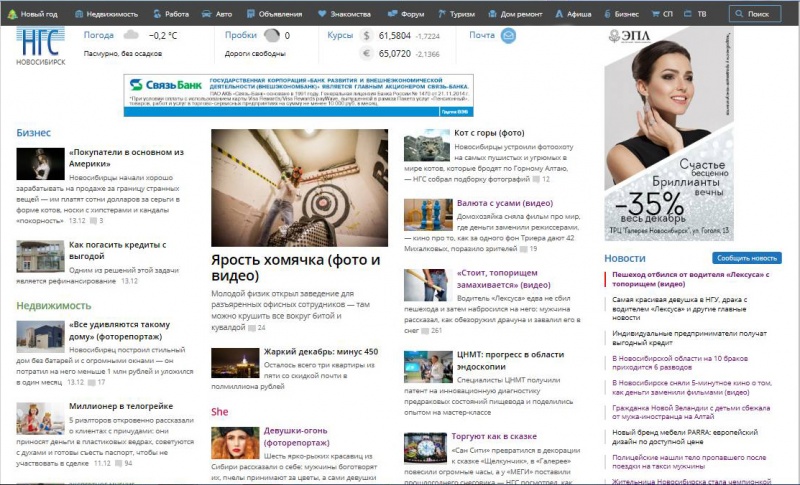The height and width of the screenshot is (485, 800).
Task: Click the Поиск search field
Action: click(755, 15)
